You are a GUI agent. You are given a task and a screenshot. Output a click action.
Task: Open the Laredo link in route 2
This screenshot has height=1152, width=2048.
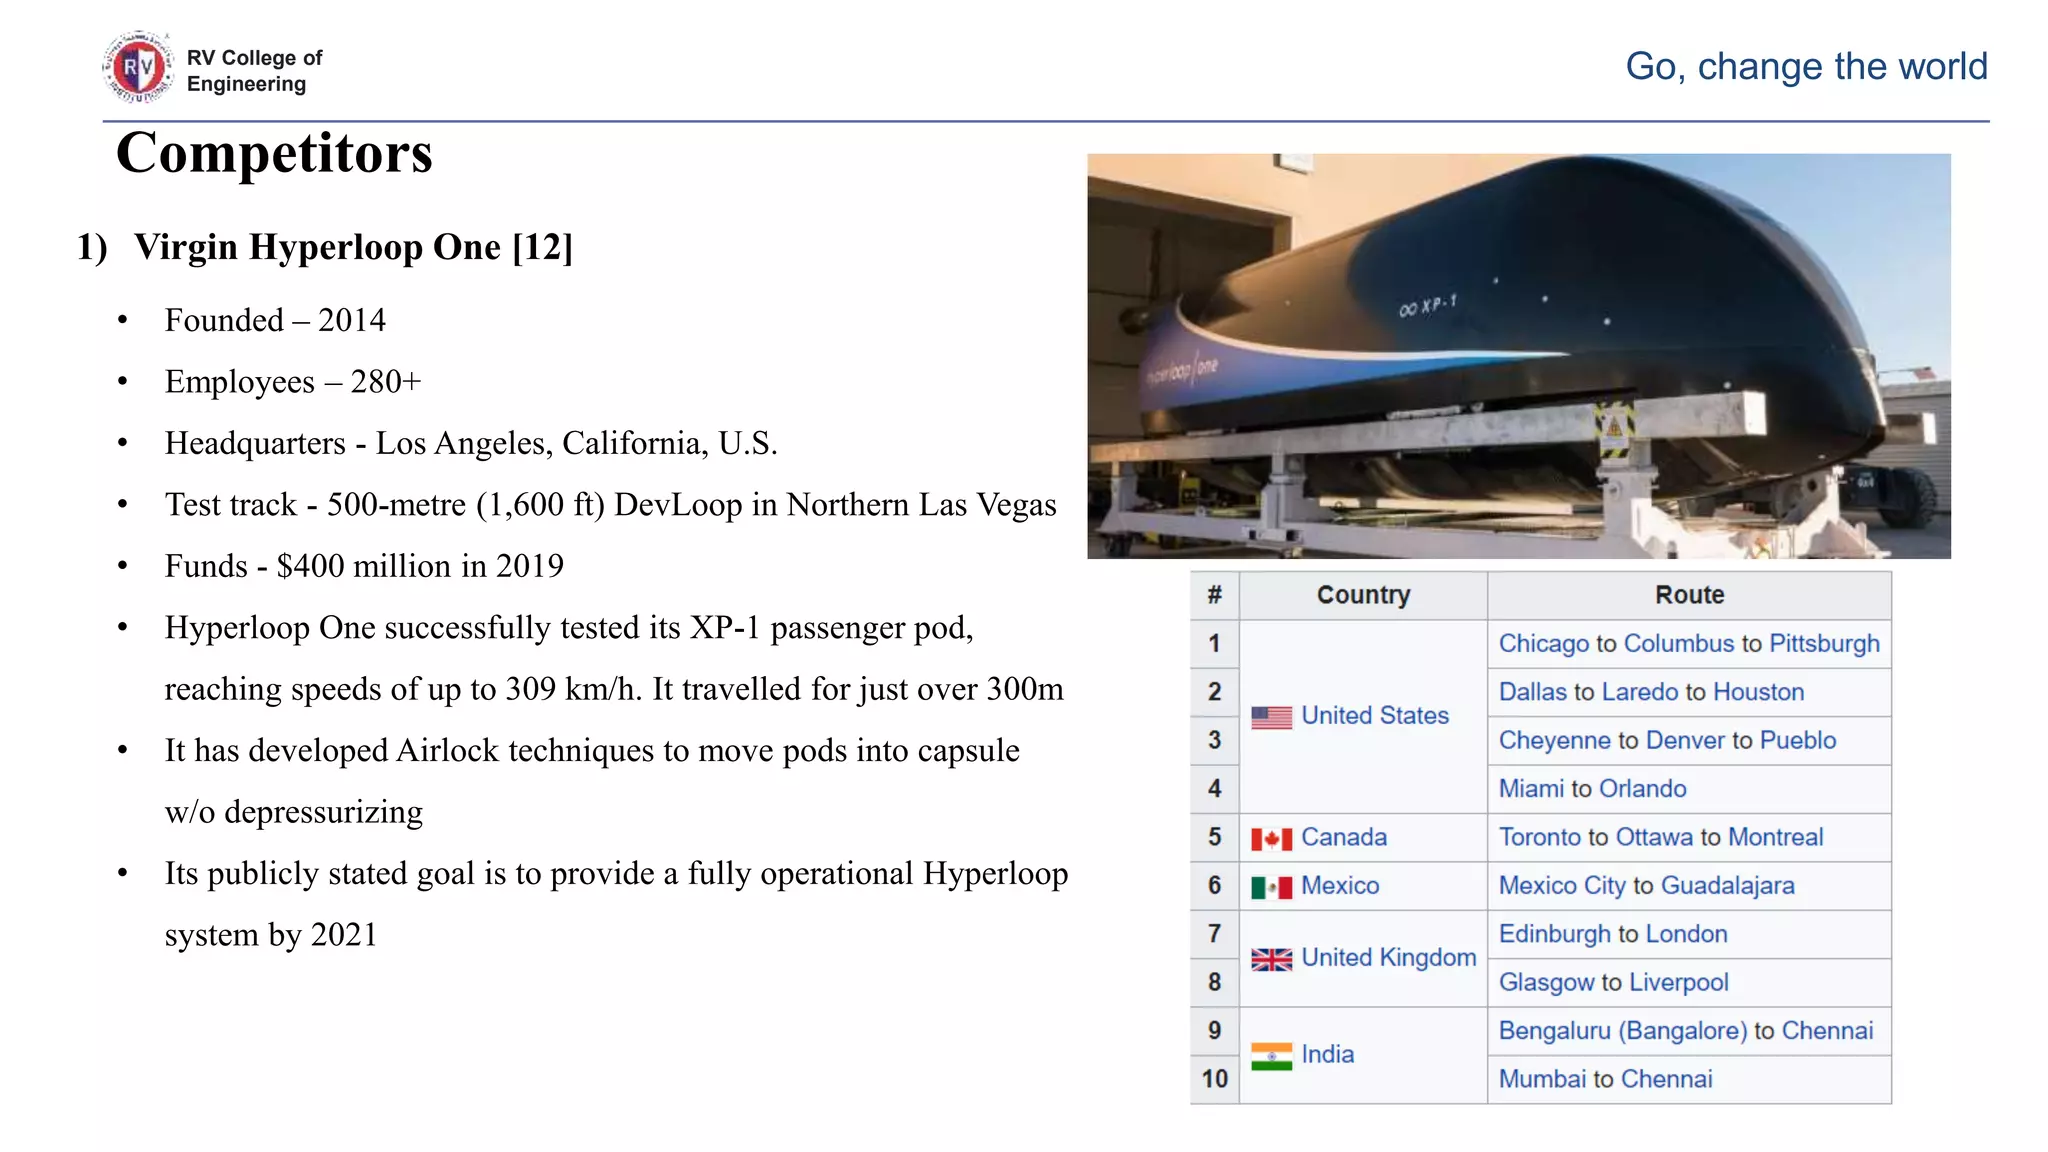[x=1640, y=692]
